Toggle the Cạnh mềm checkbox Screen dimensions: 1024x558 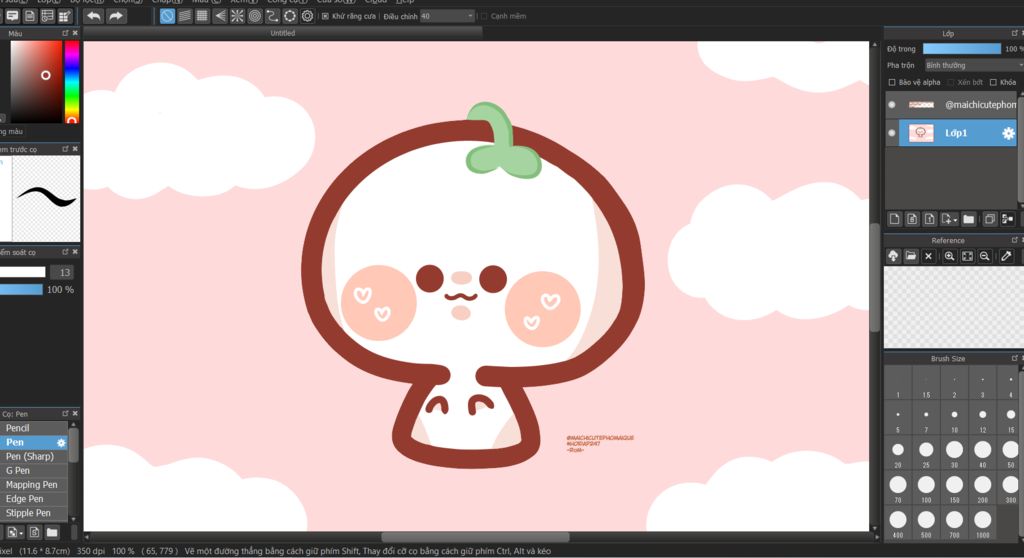[484, 16]
